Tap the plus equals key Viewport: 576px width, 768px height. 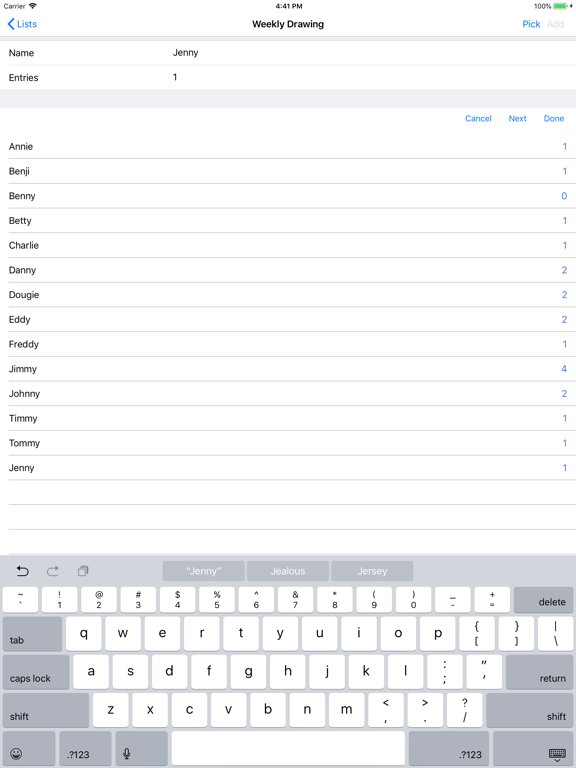[492, 600]
